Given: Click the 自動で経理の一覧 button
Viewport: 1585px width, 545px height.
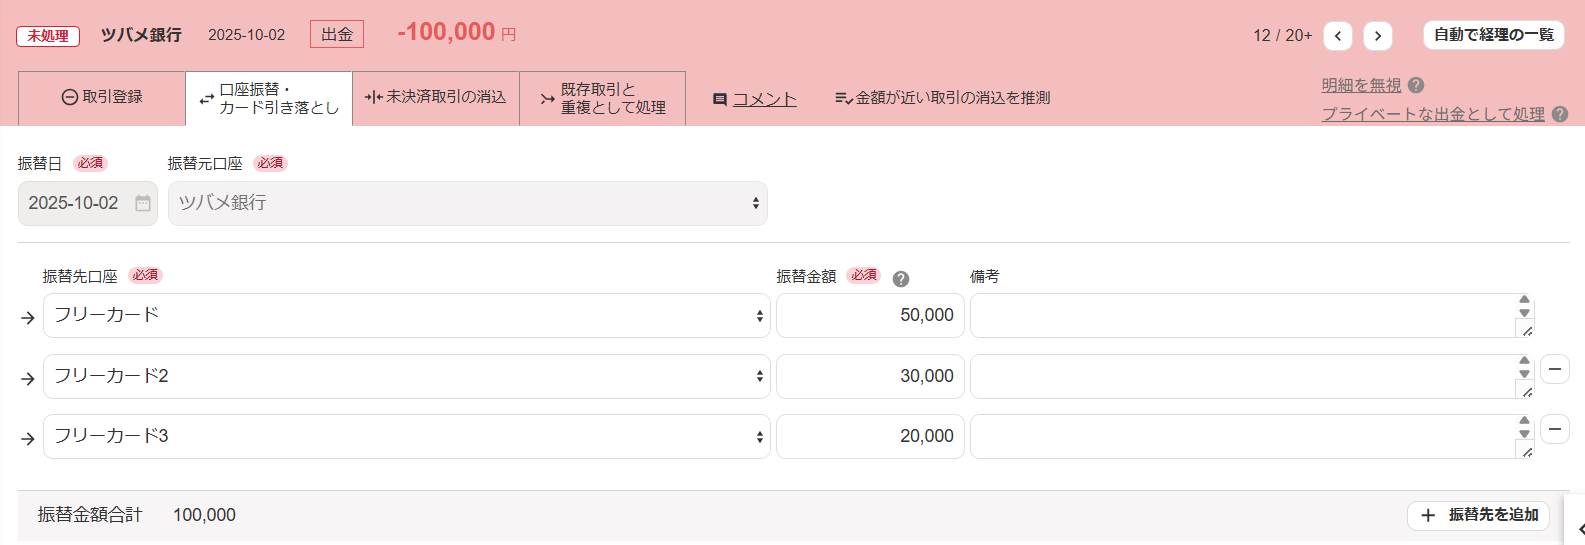Looking at the screenshot, I should click(x=1494, y=35).
